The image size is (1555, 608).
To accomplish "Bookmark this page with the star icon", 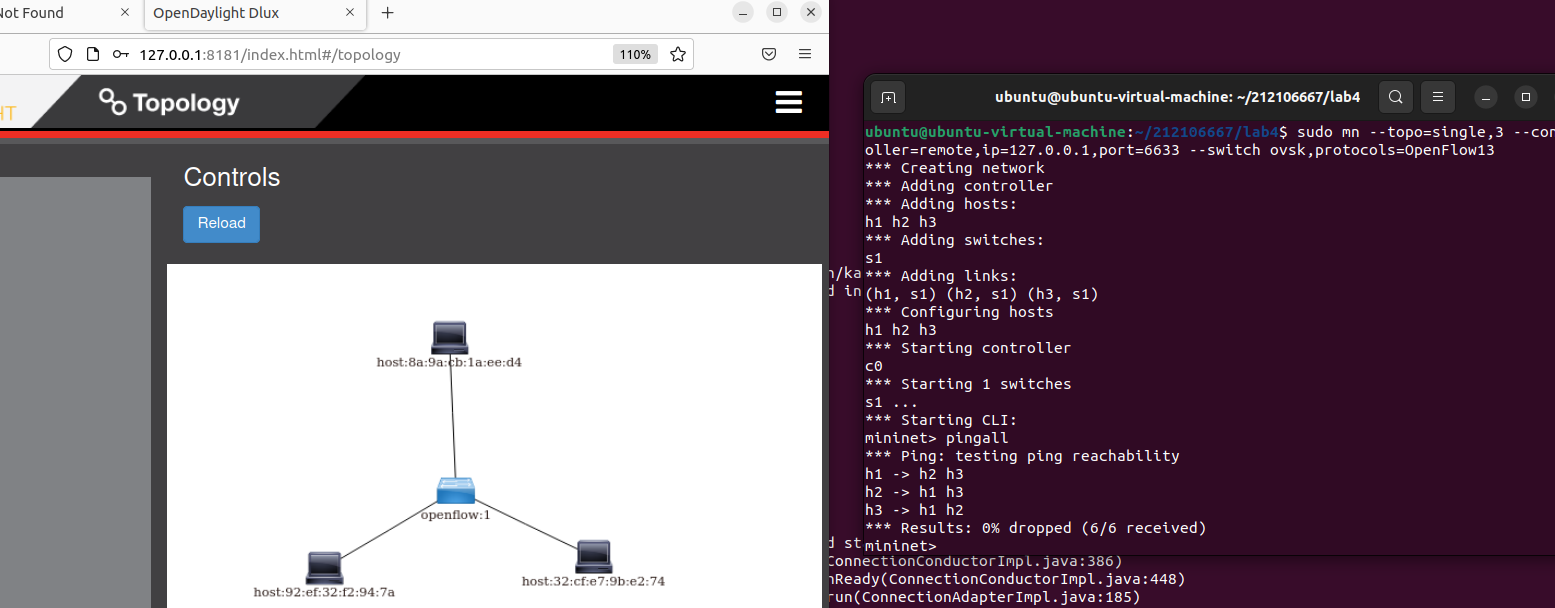I will point(677,54).
